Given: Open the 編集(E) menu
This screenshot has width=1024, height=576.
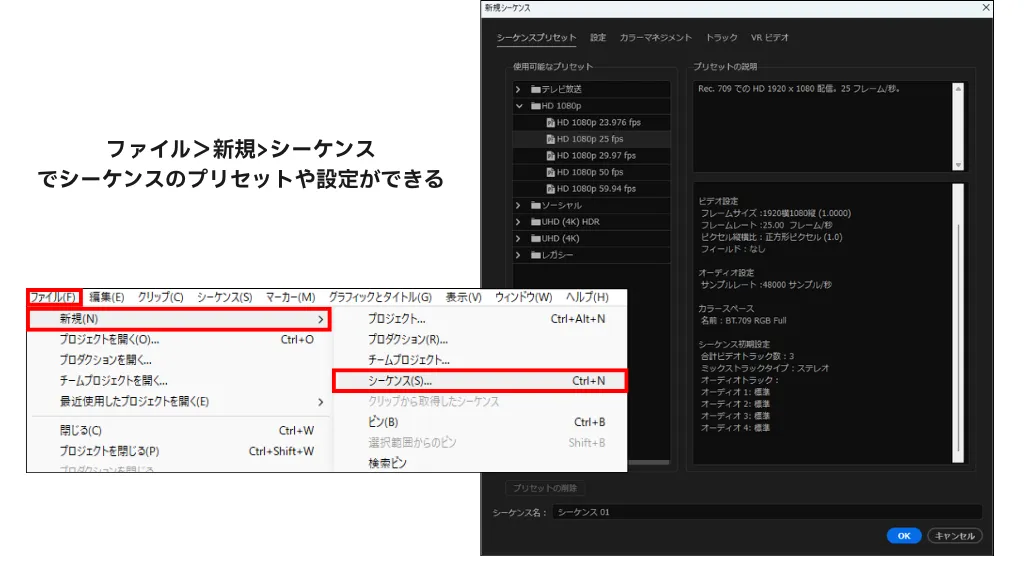Looking at the screenshot, I should [x=106, y=297].
